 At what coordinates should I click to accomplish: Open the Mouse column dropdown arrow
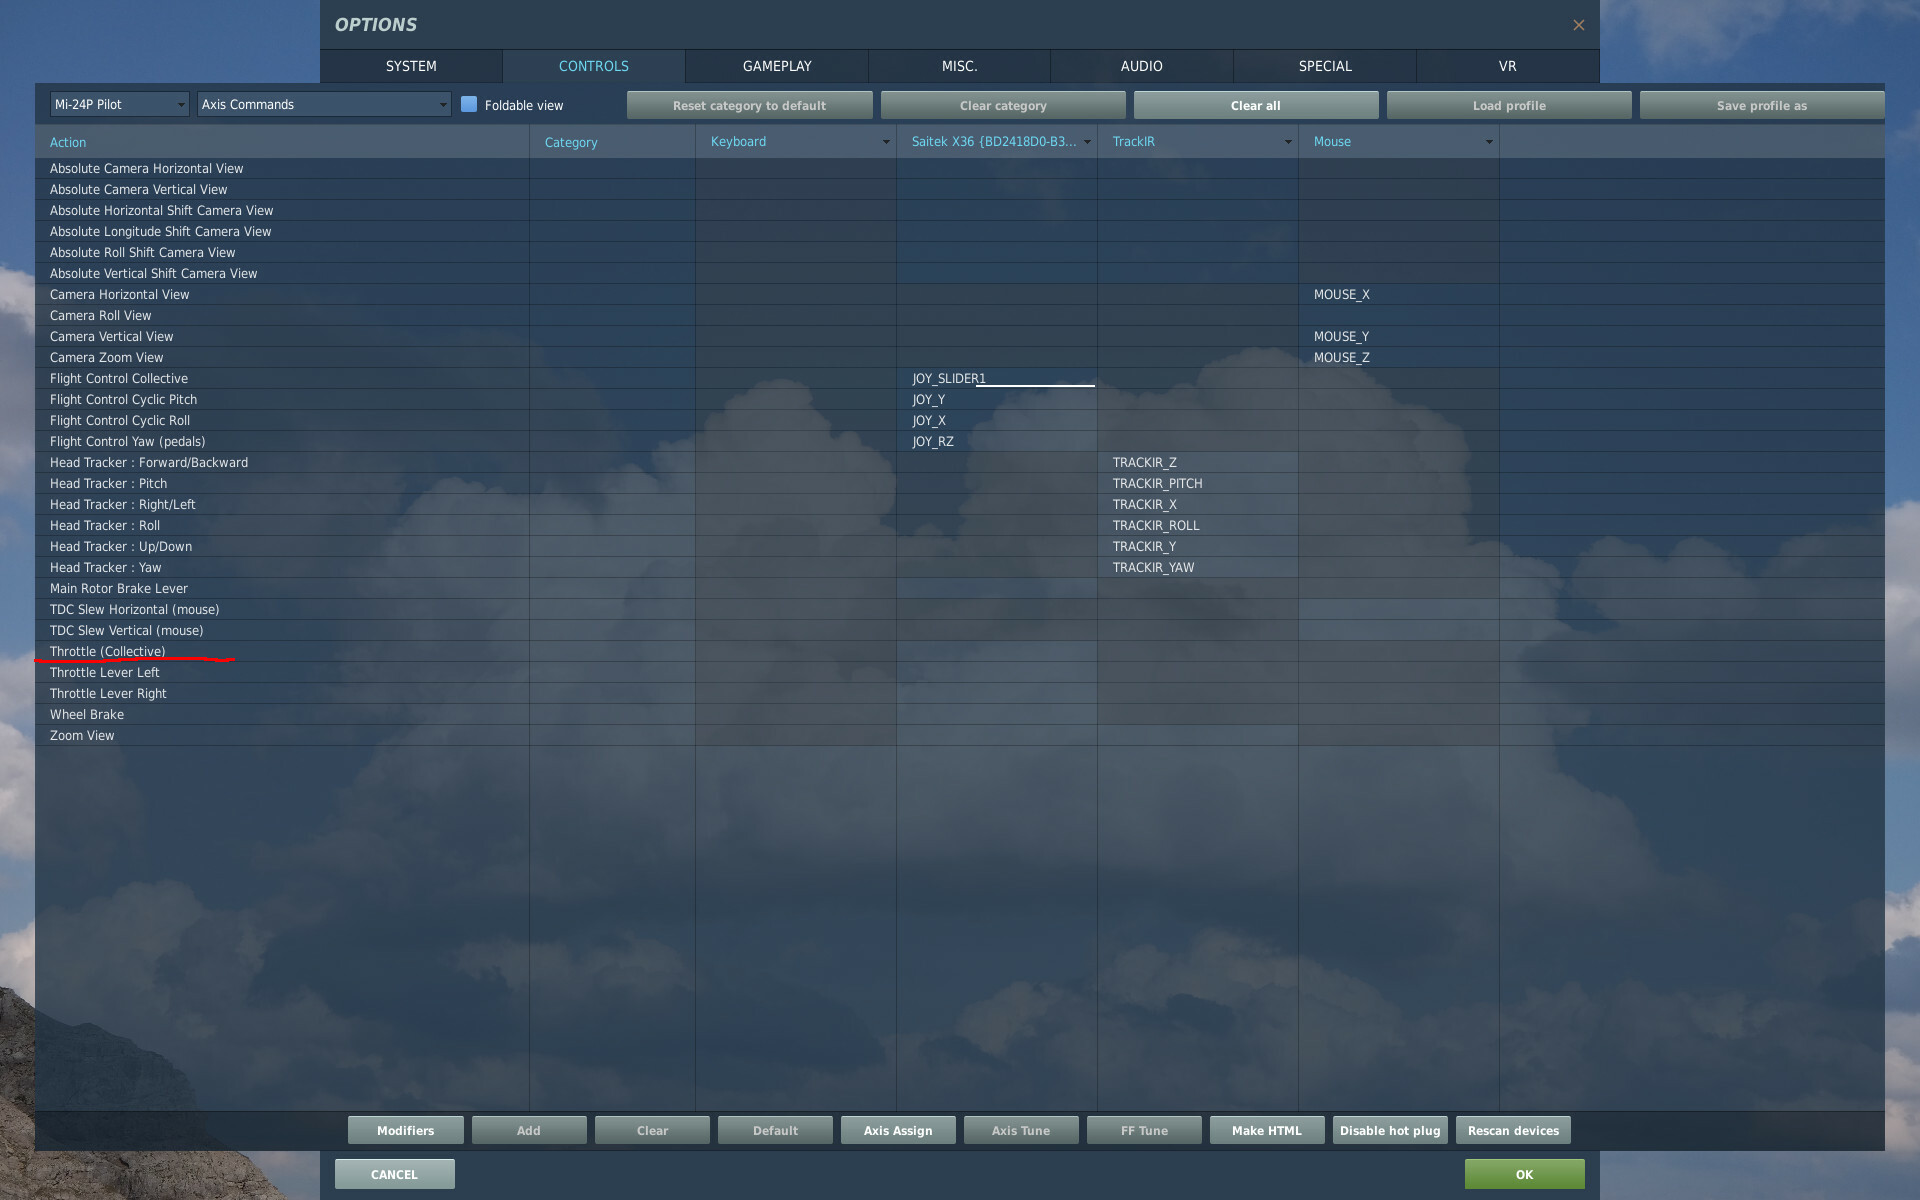click(x=1489, y=142)
